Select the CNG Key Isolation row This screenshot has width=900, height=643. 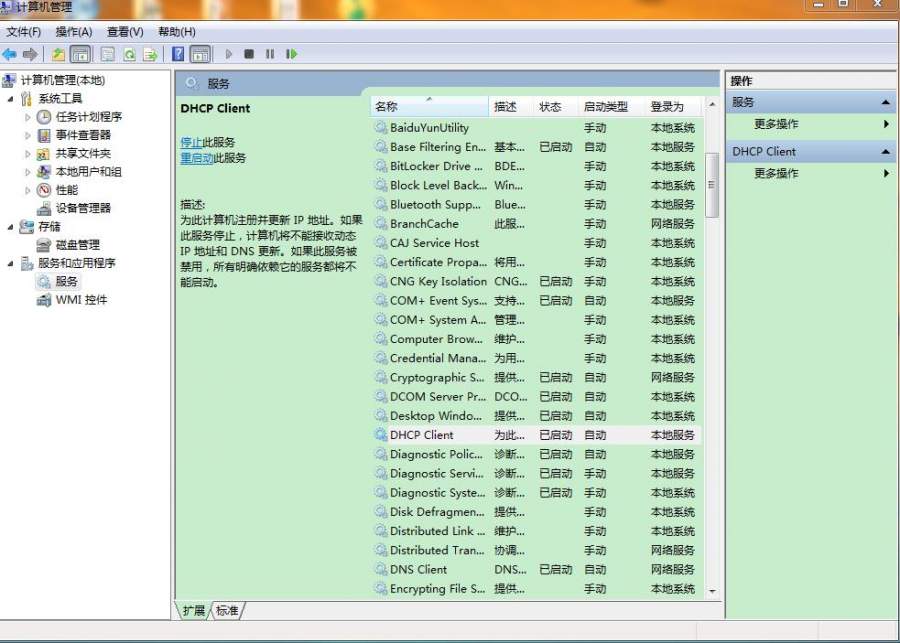[536, 282]
